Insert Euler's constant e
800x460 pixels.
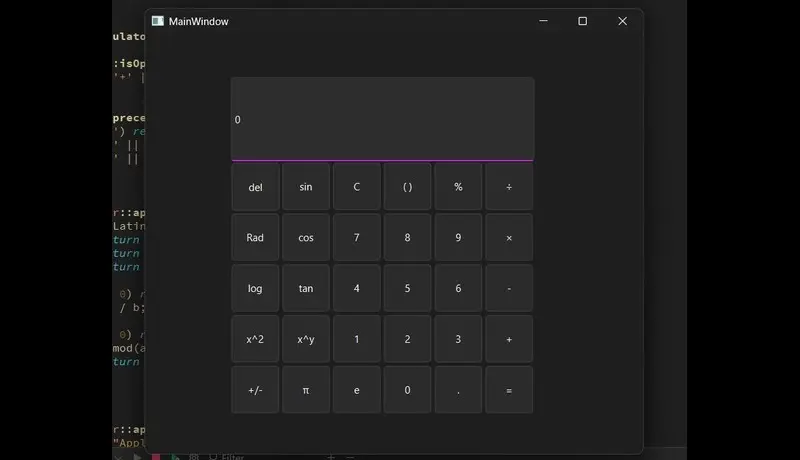pos(357,390)
